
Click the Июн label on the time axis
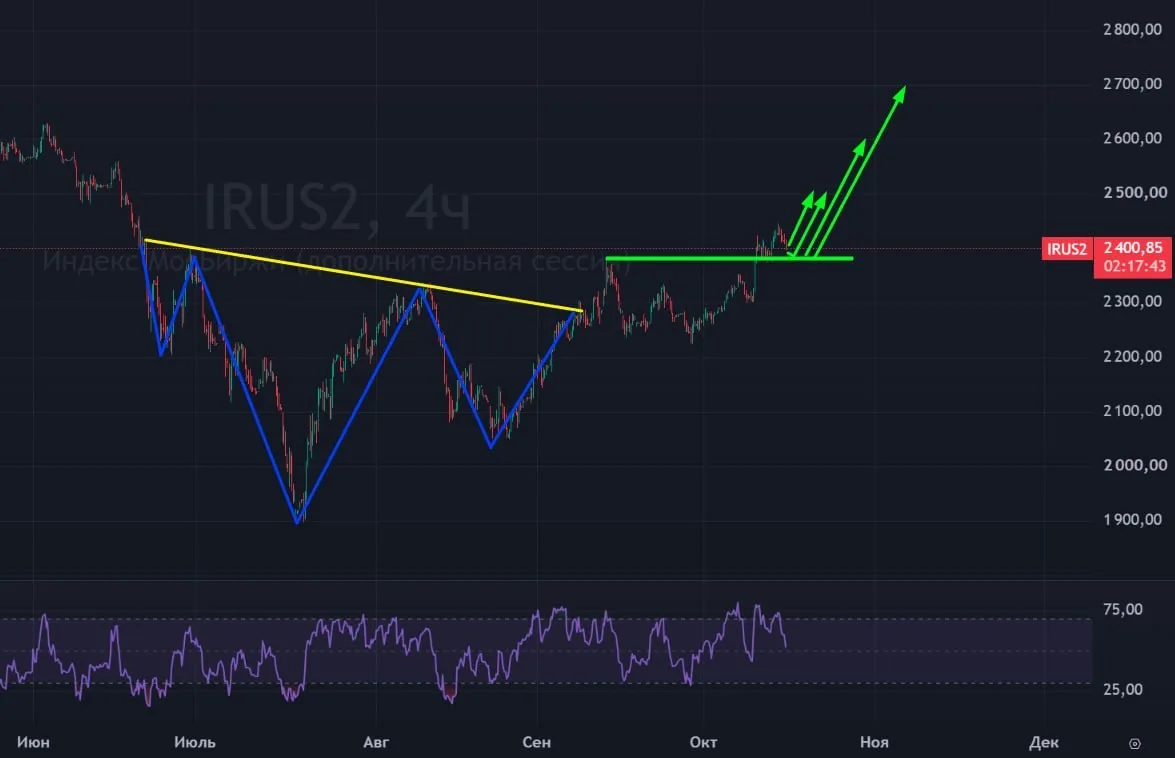click(x=33, y=742)
